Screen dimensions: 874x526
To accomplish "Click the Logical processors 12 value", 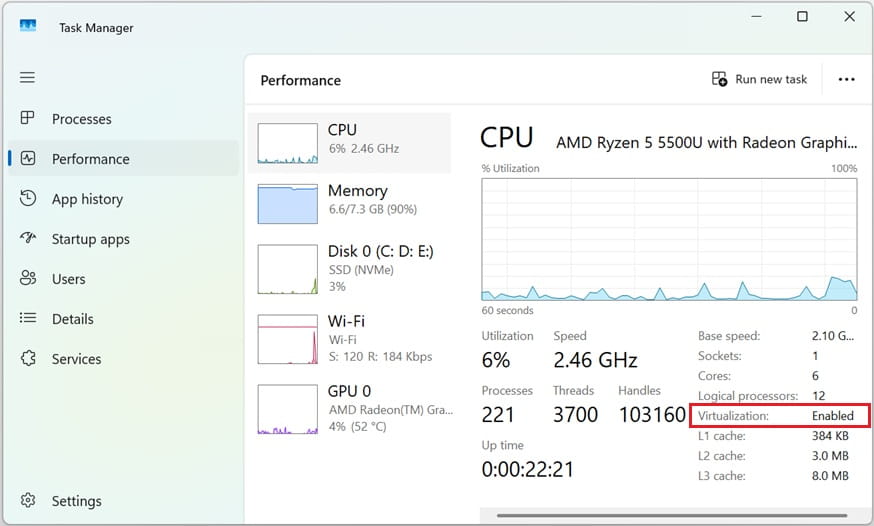I will point(818,396).
